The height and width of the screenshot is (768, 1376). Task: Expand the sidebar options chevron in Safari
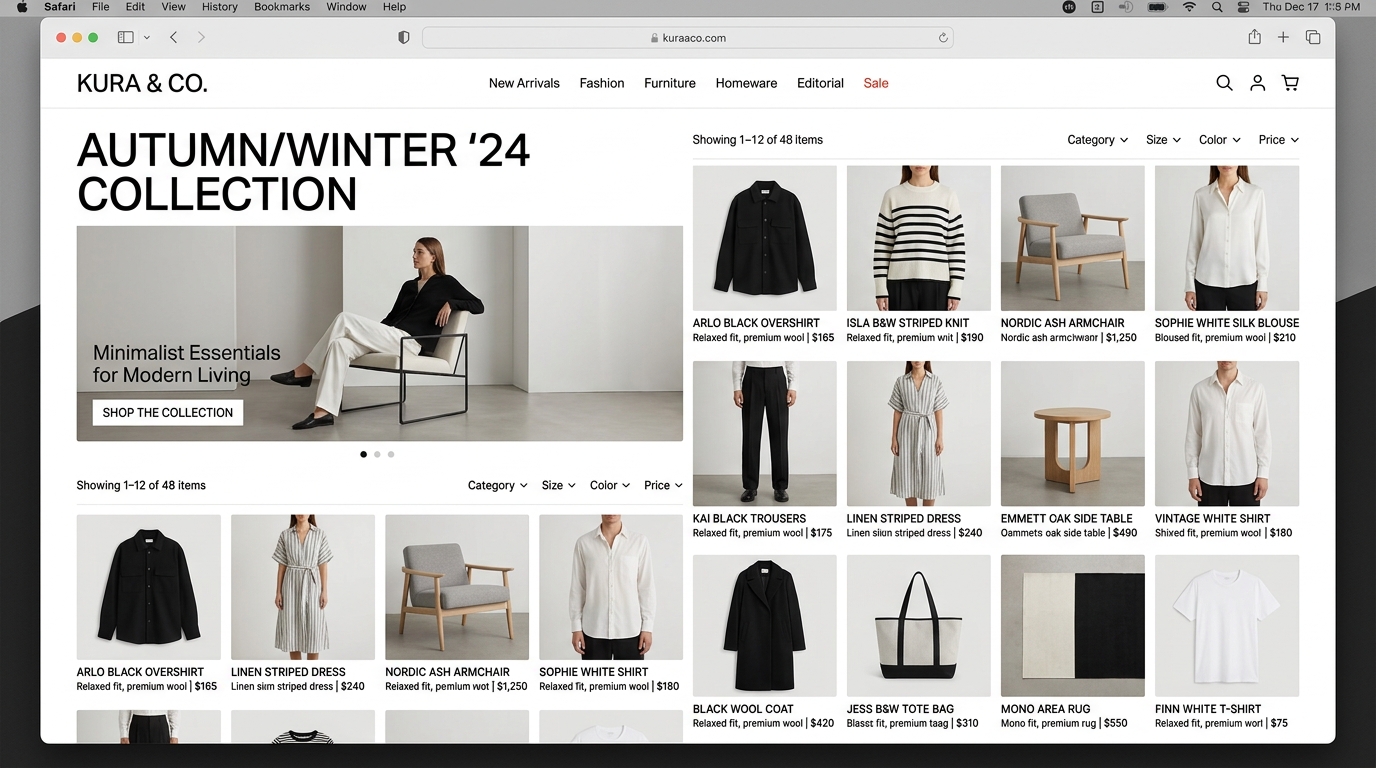[x=147, y=37]
